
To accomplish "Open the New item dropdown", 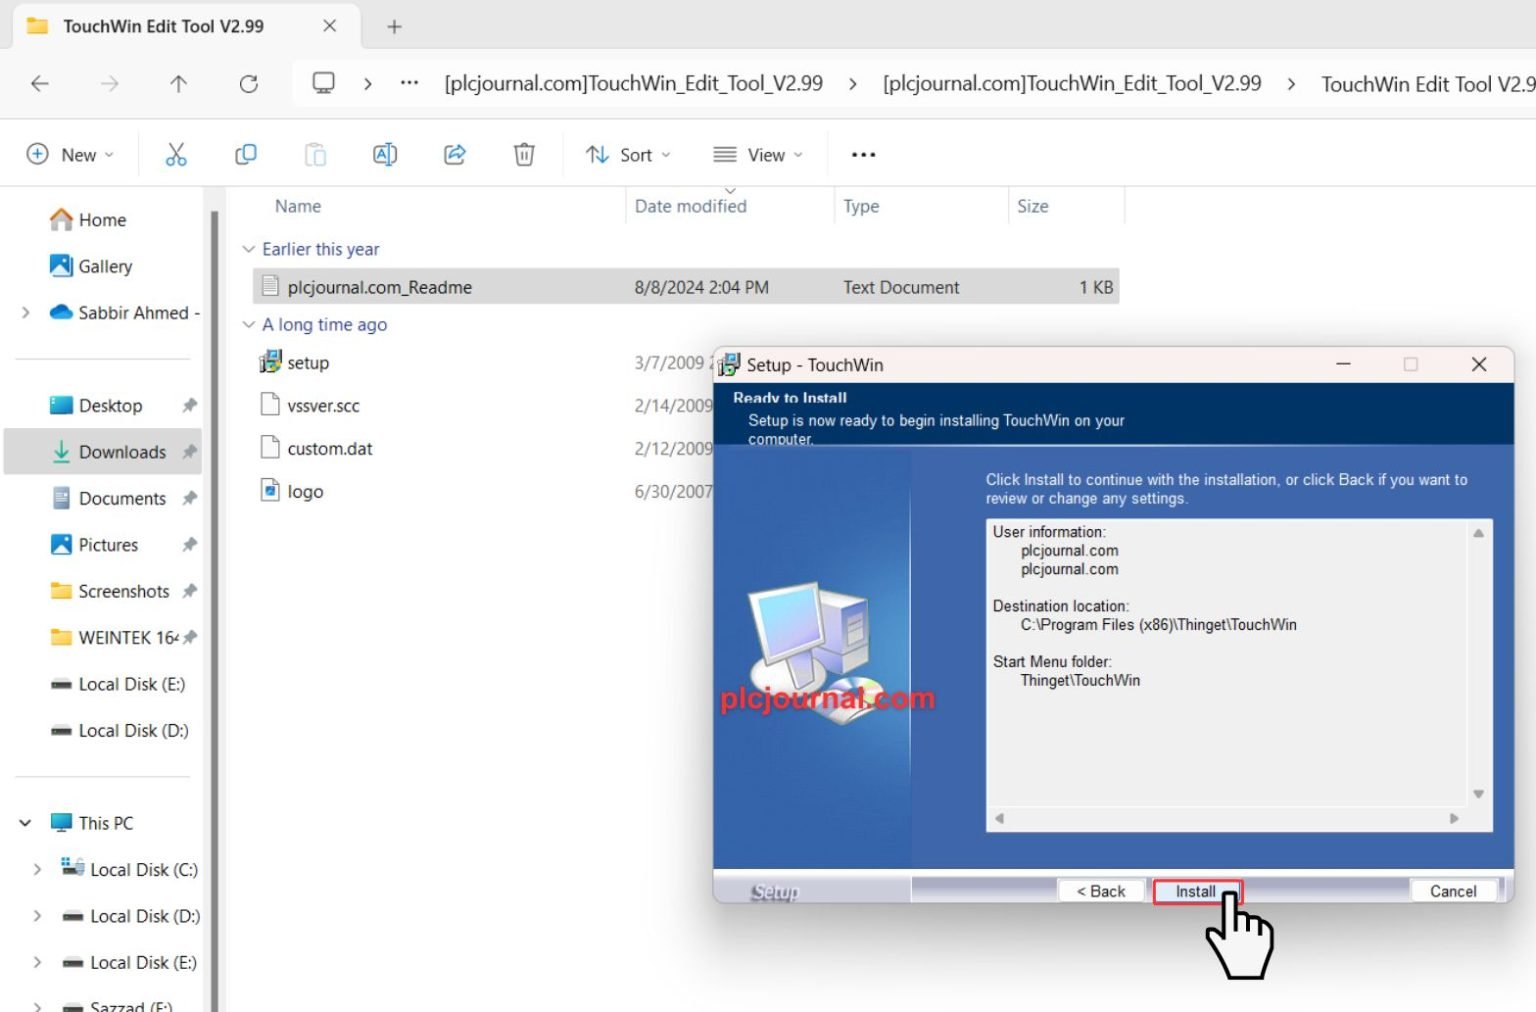I will click(69, 154).
